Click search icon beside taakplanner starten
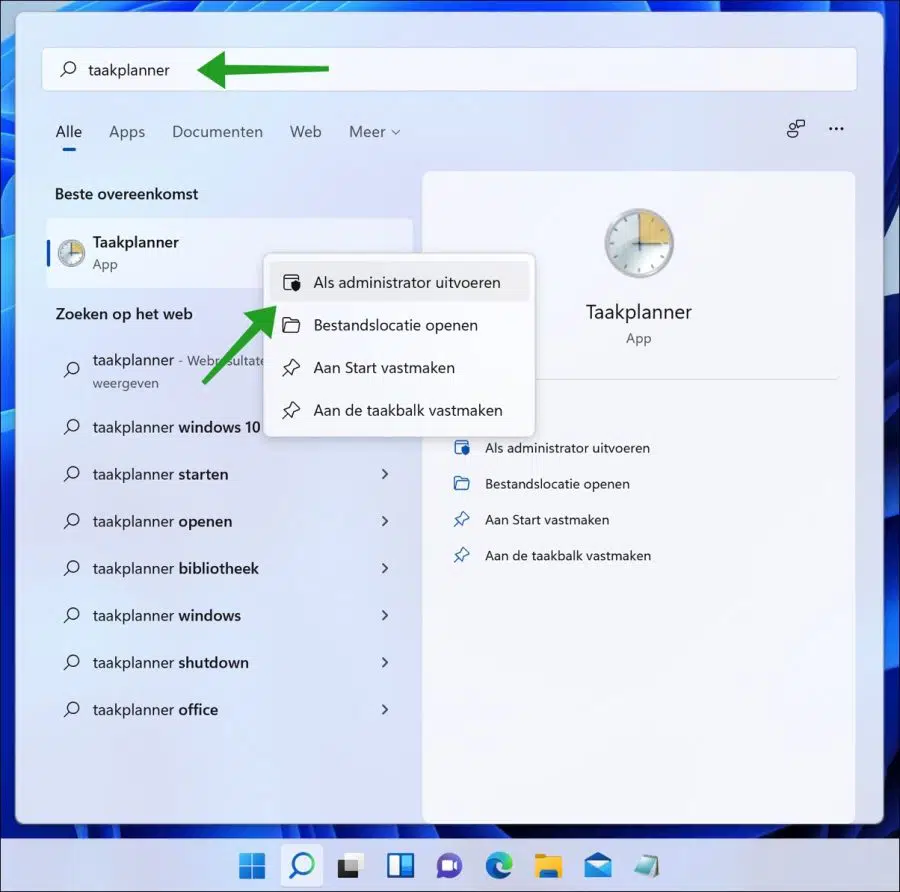 pyautogui.click(x=72, y=474)
